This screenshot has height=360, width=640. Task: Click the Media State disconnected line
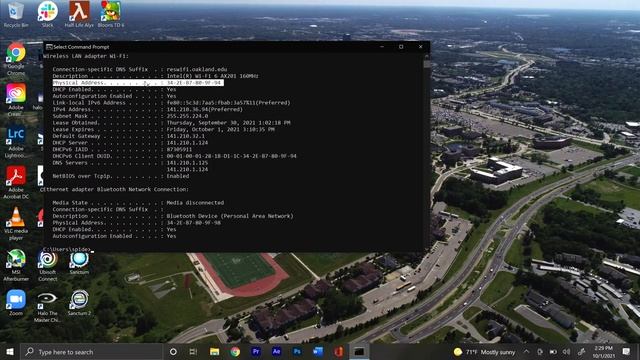[138, 202]
